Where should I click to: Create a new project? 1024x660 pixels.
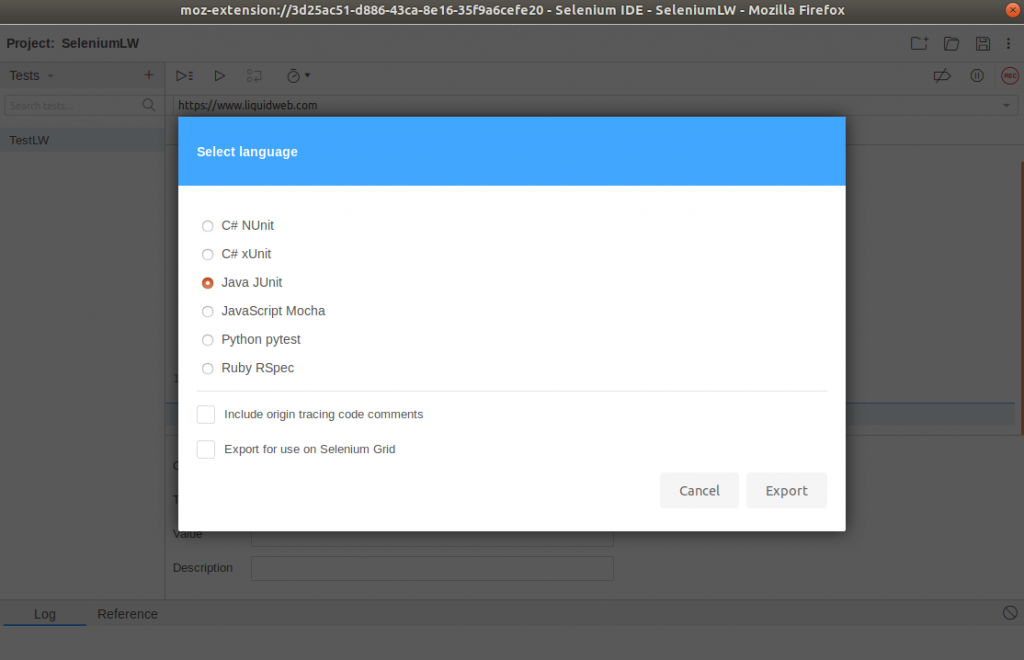[x=919, y=43]
